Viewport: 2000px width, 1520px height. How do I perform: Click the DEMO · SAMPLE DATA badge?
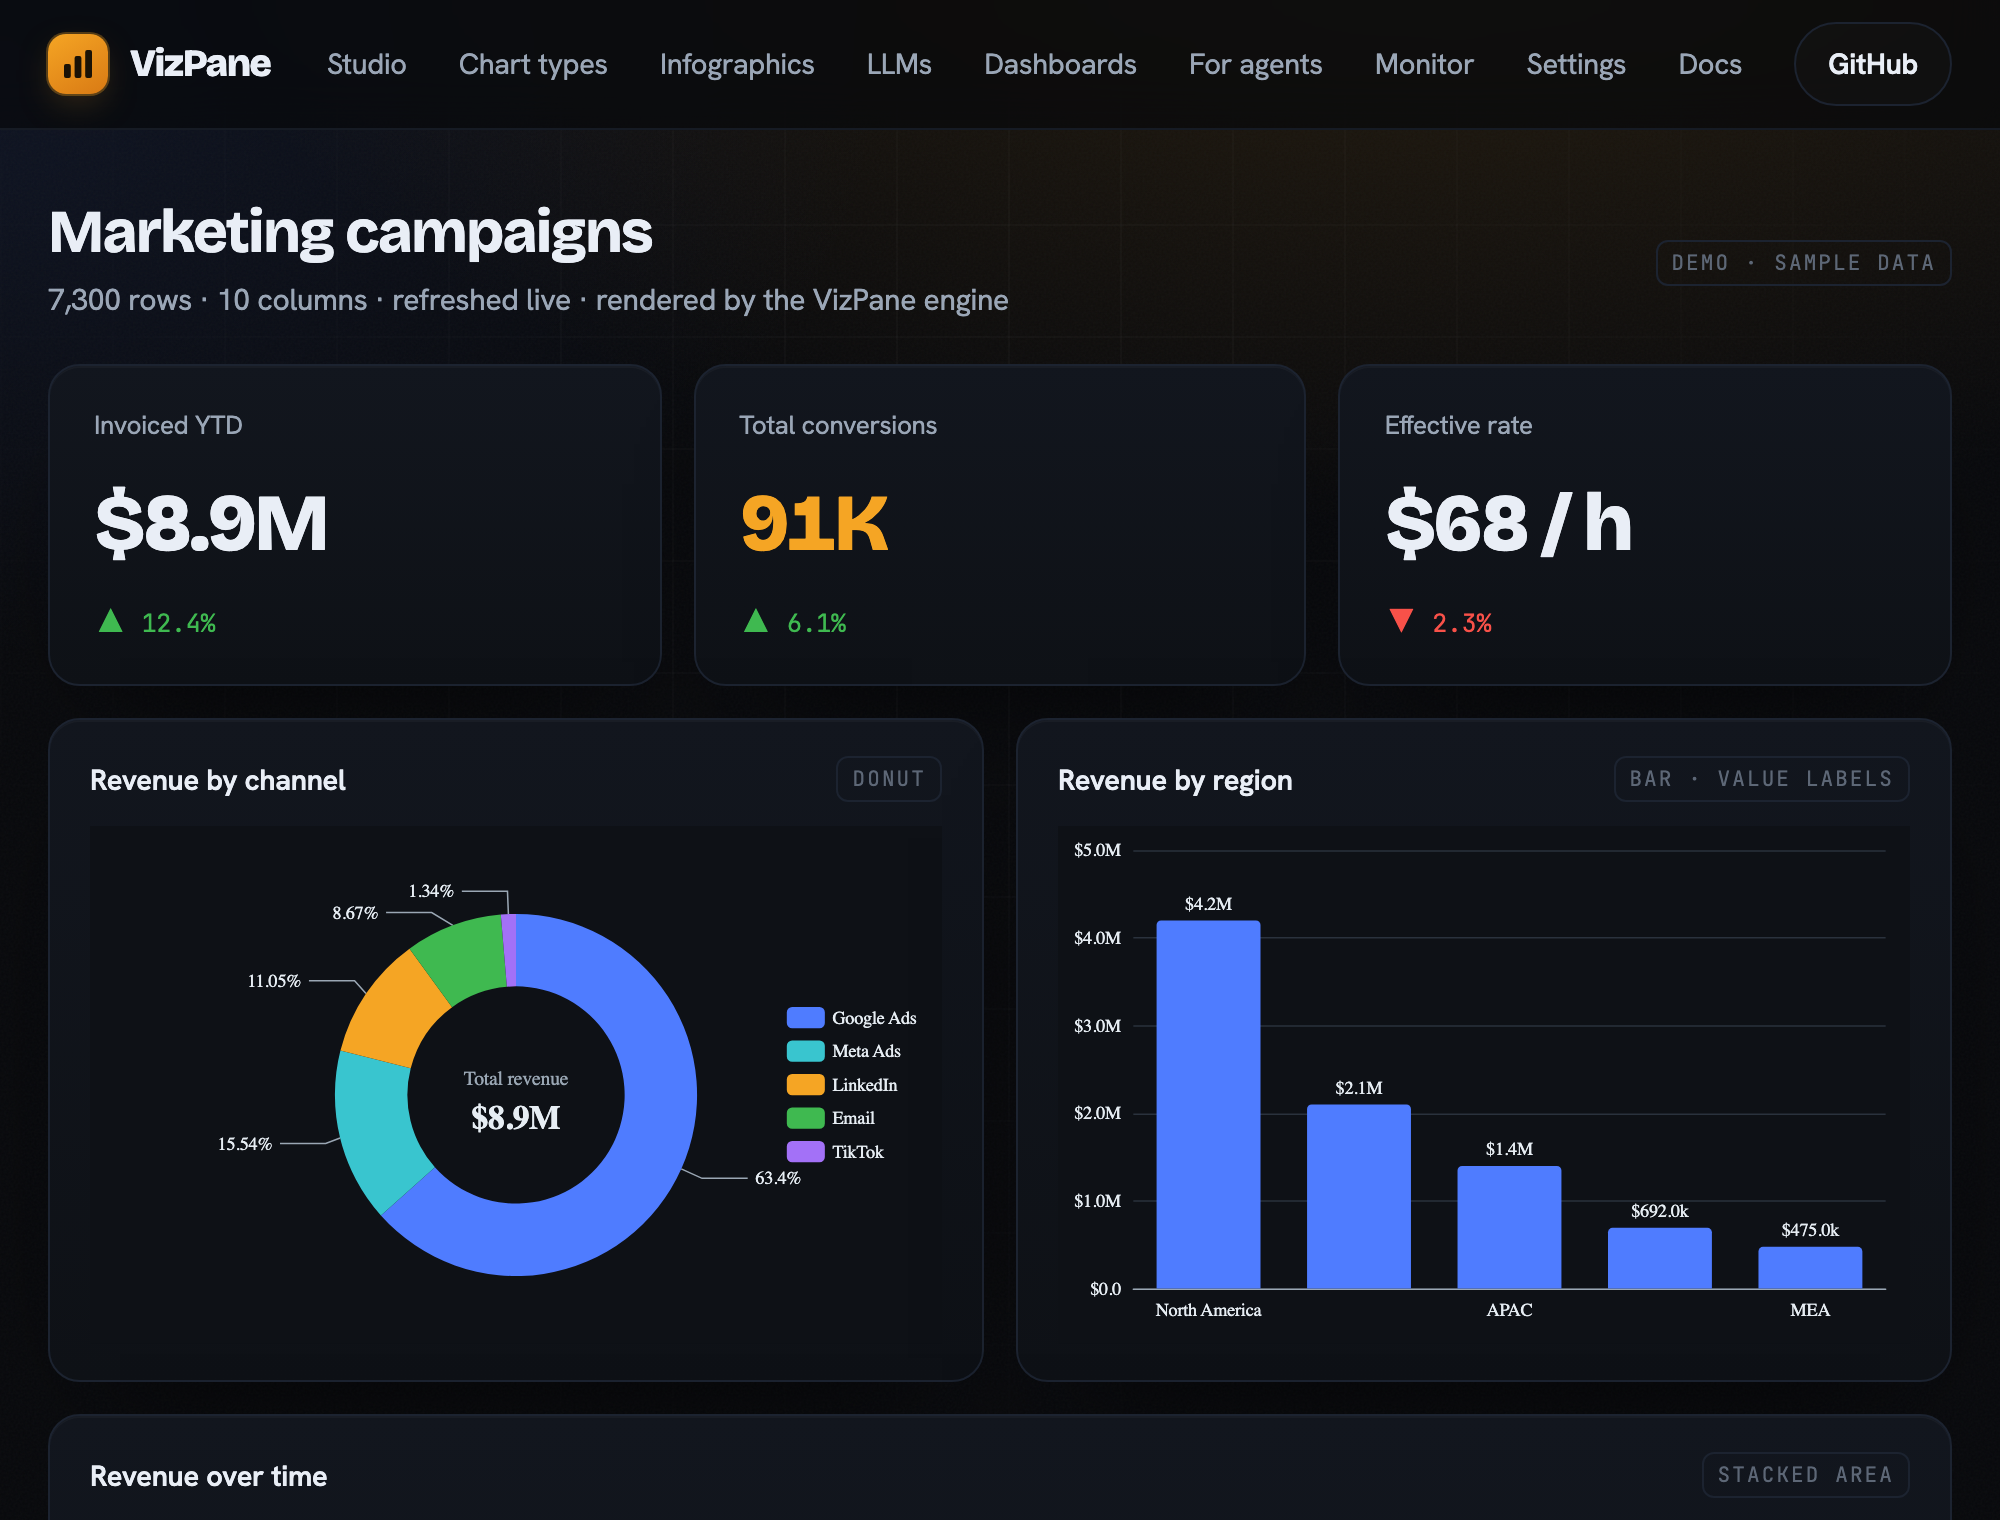tap(1803, 263)
